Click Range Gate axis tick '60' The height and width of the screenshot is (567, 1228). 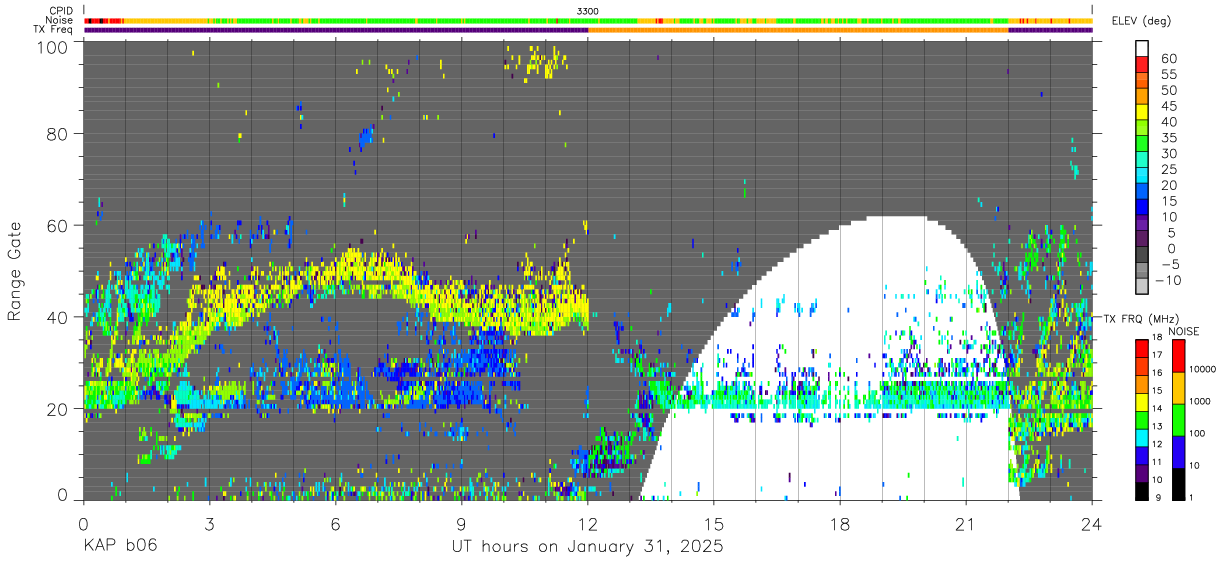[x=59, y=226]
